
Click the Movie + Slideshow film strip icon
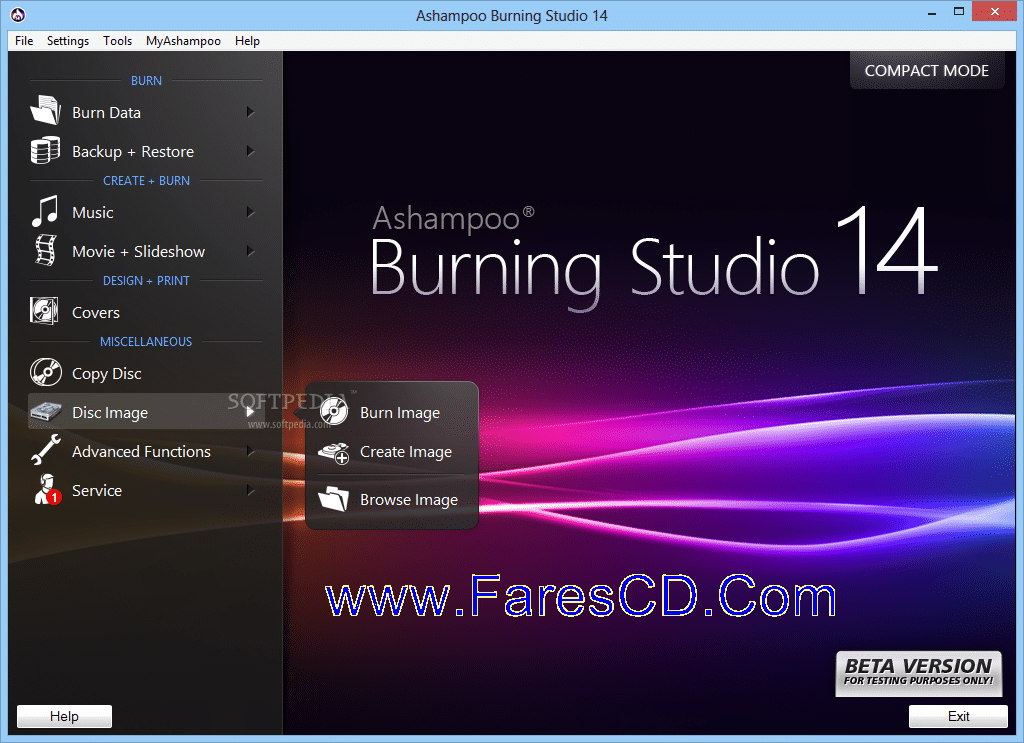point(46,250)
